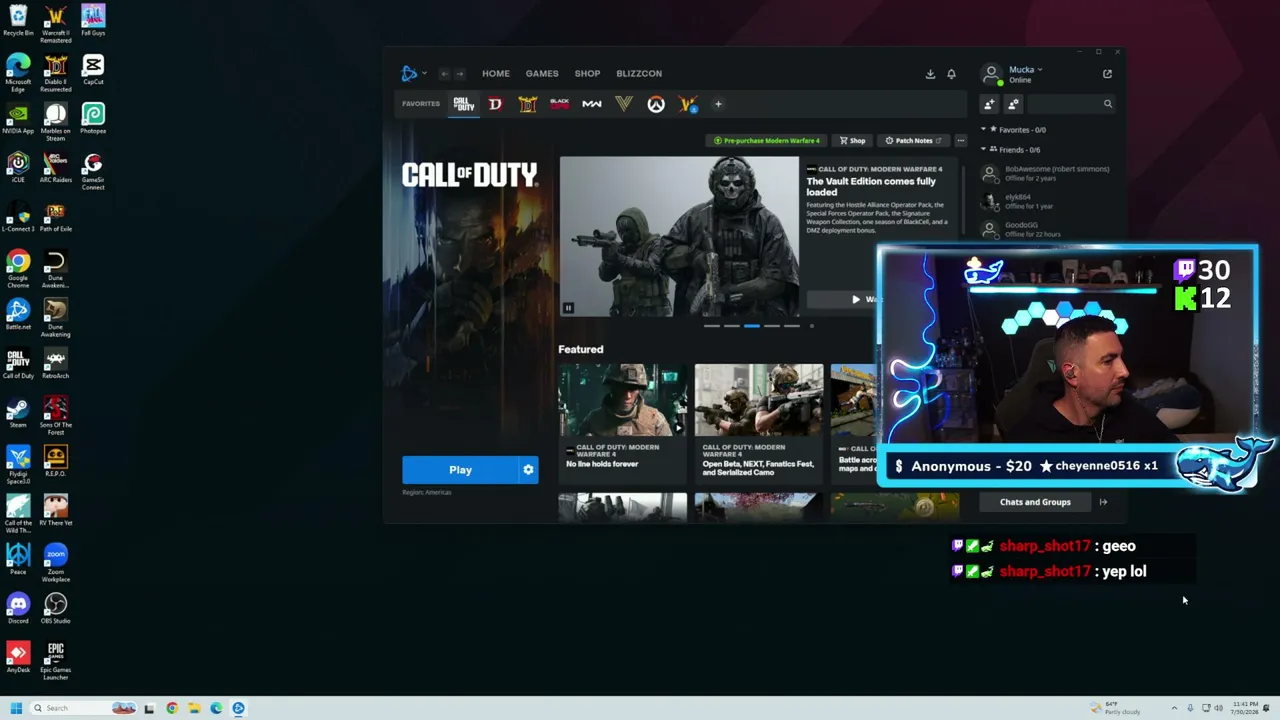Screen dimensions: 1280x720
Task: Show hidden icons in the system tray
Action: pos(1175,708)
